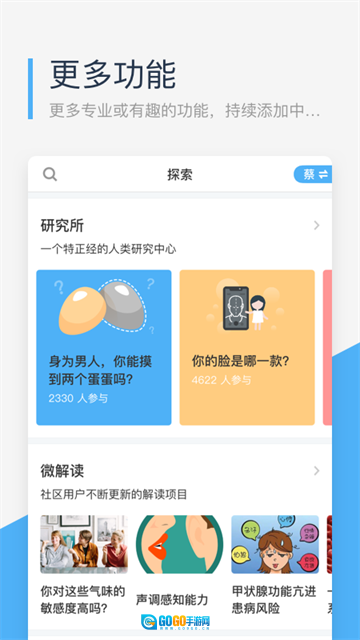Viewport: 360px width, 640px height.
Task: Expand the 研究所 section chevron
Action: (x=316, y=225)
